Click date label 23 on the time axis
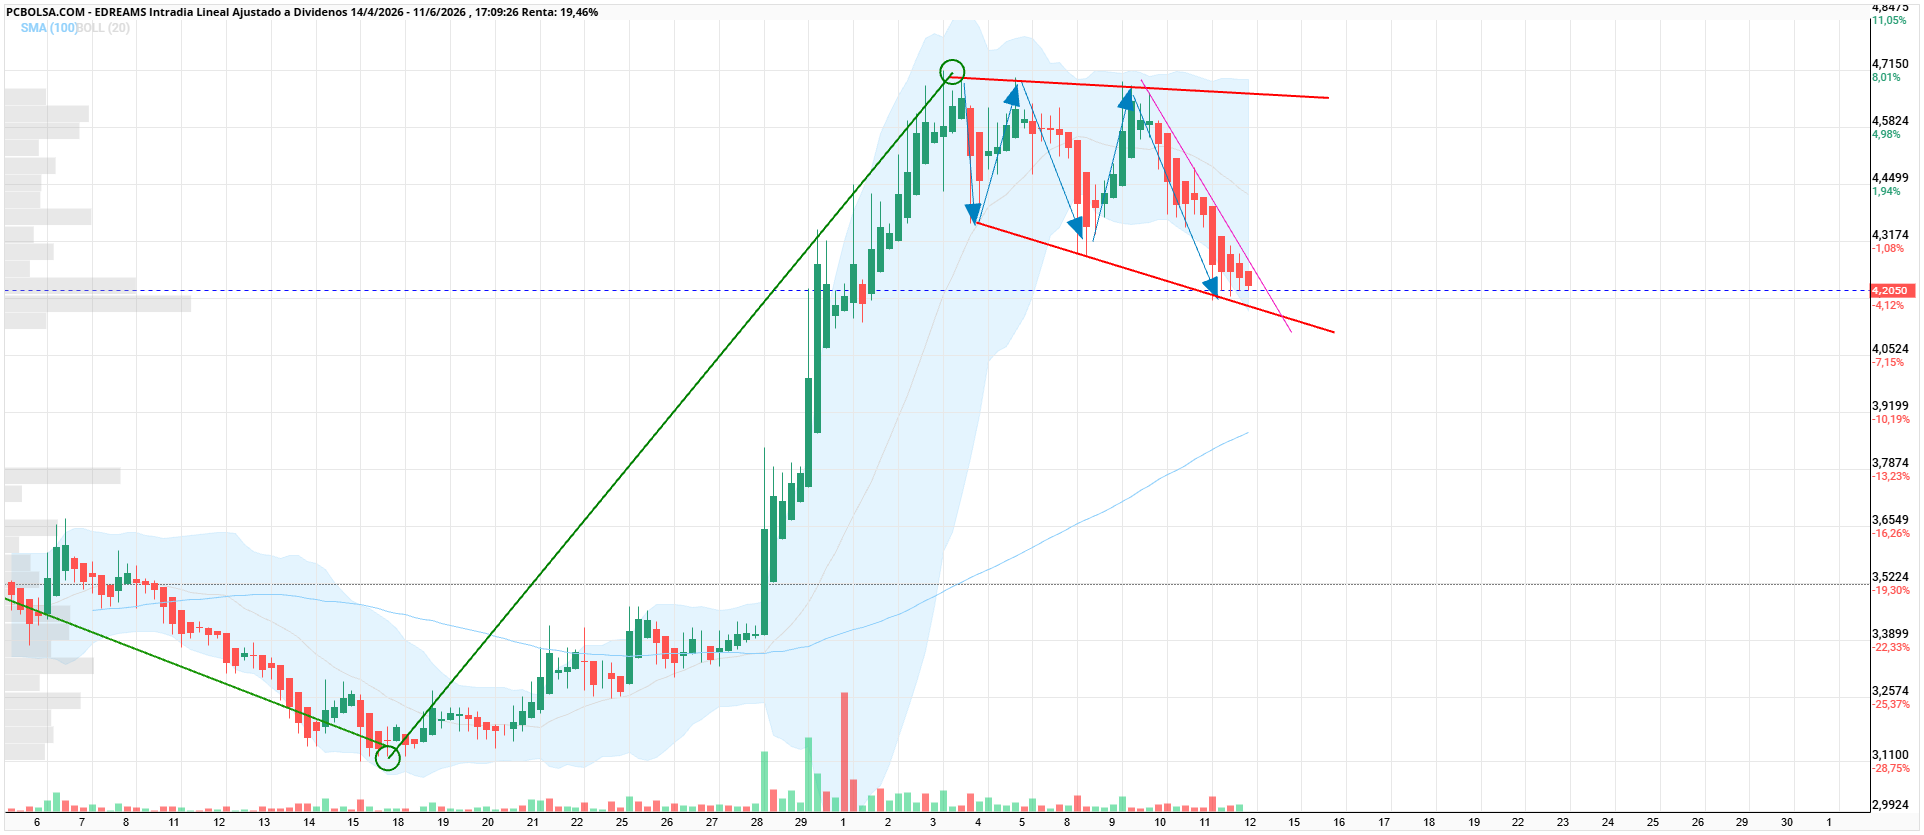Screen dimensions: 1924x835 pyautogui.click(x=1563, y=823)
